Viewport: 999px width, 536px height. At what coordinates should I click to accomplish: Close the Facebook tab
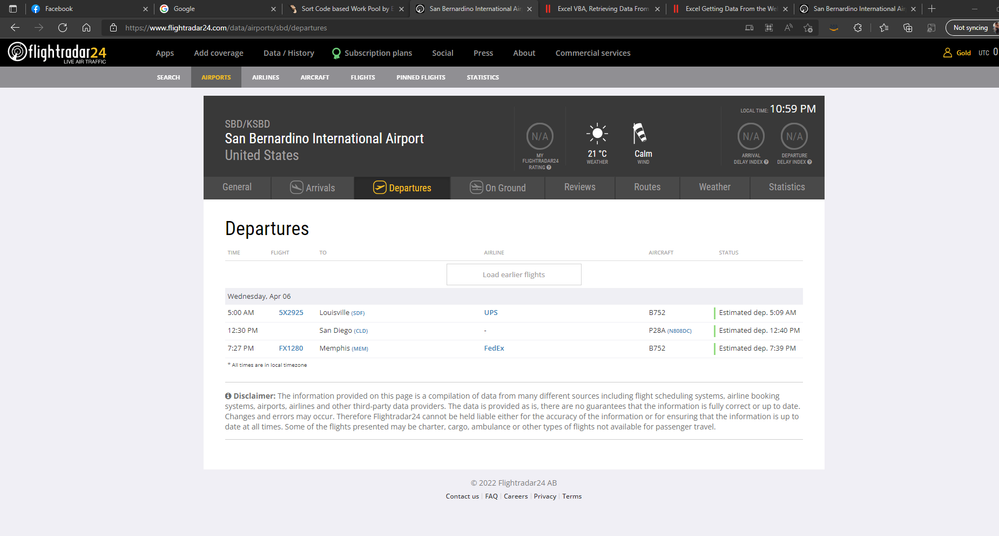coord(145,9)
